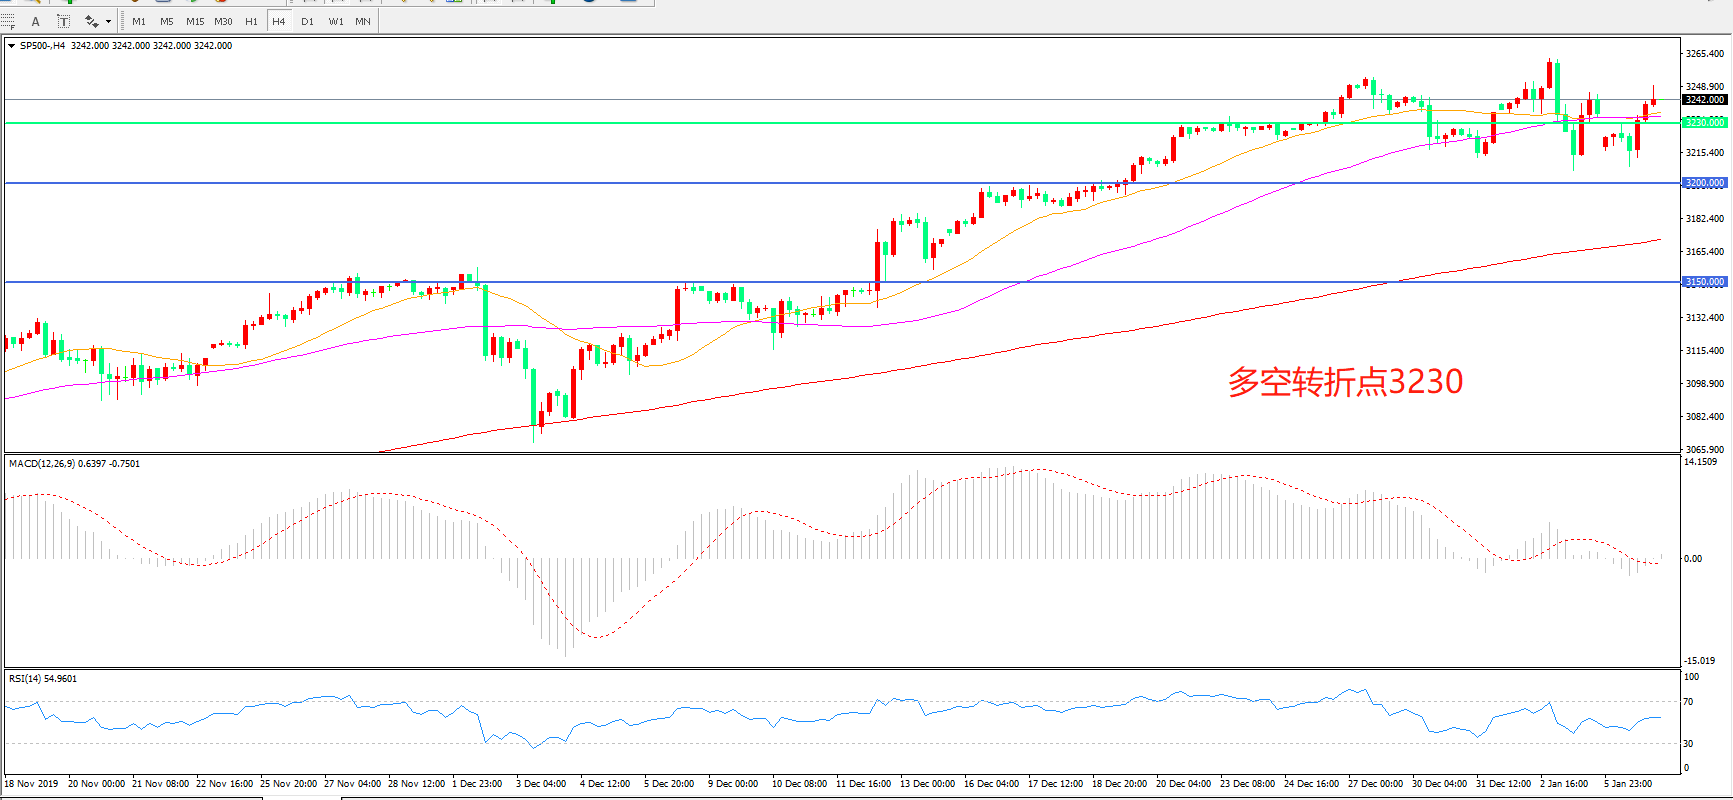Click the active H4 timeframe button
The width and height of the screenshot is (1733, 800).
click(279, 21)
